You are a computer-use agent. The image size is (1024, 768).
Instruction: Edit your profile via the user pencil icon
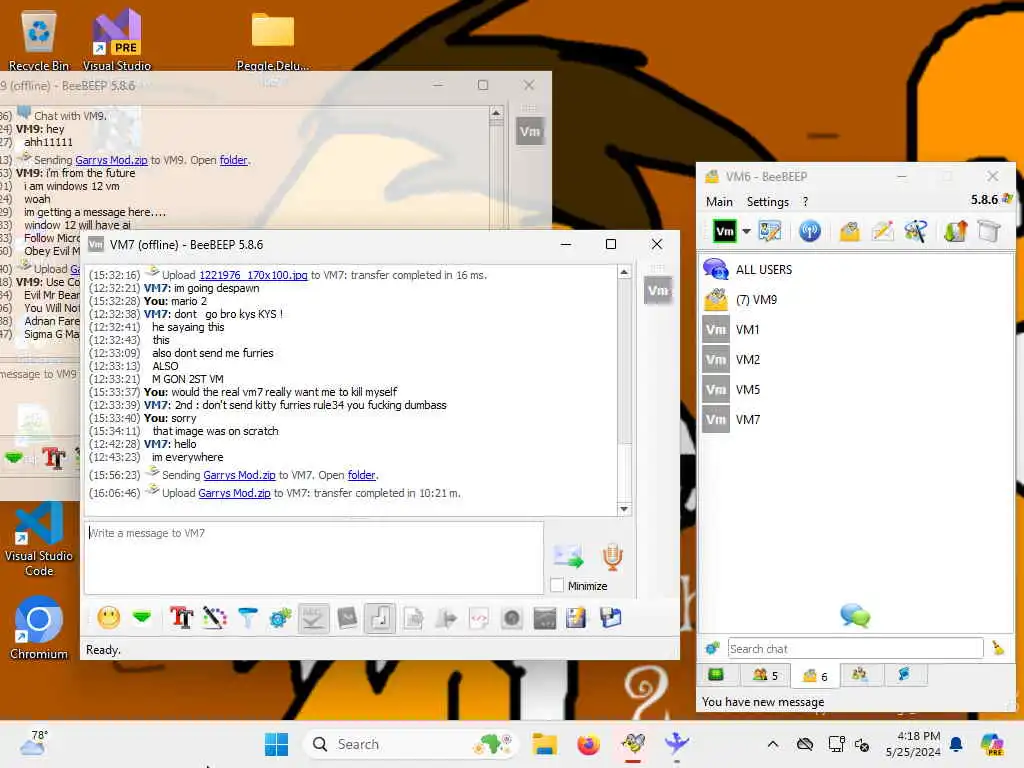click(770, 231)
